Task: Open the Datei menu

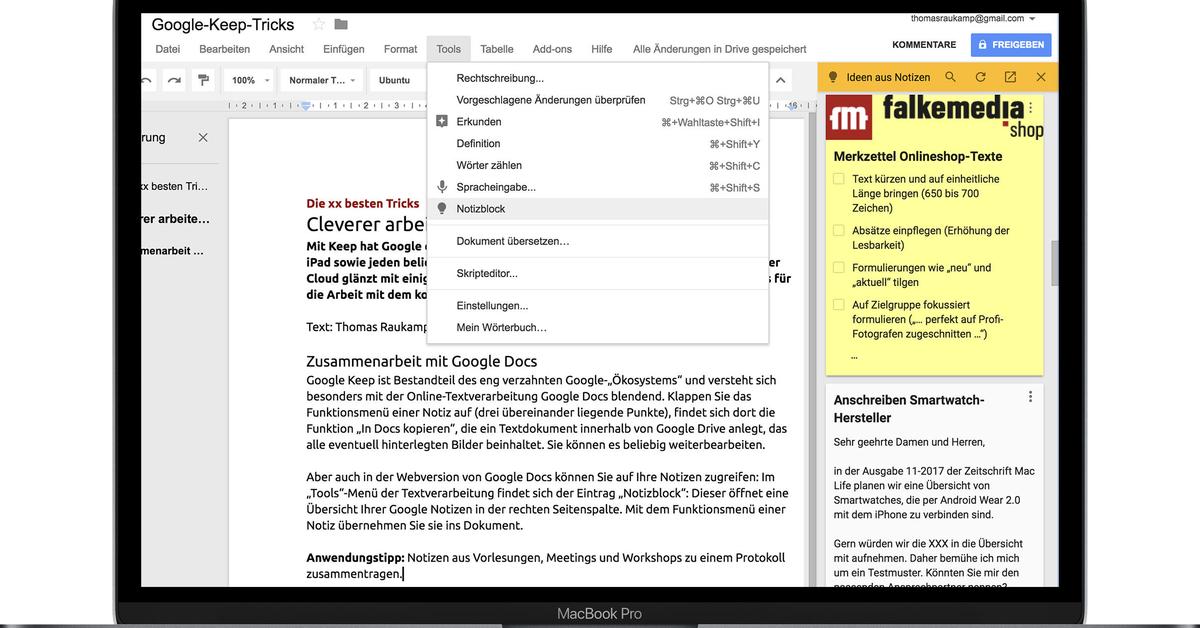Action: [x=168, y=49]
